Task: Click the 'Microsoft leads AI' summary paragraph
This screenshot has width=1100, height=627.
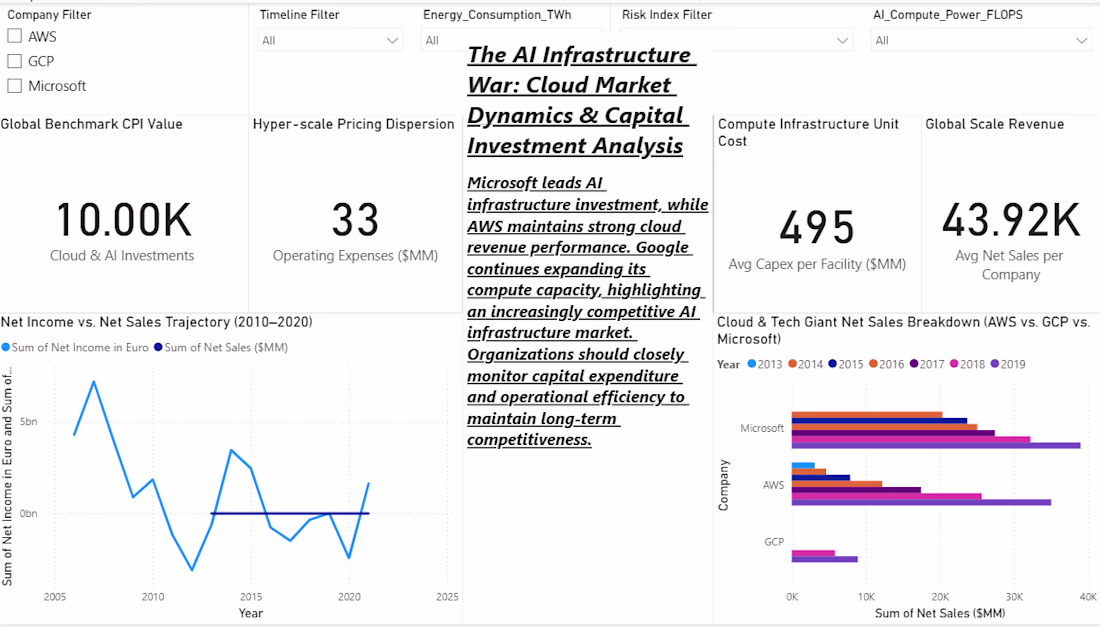Action: click(x=588, y=311)
